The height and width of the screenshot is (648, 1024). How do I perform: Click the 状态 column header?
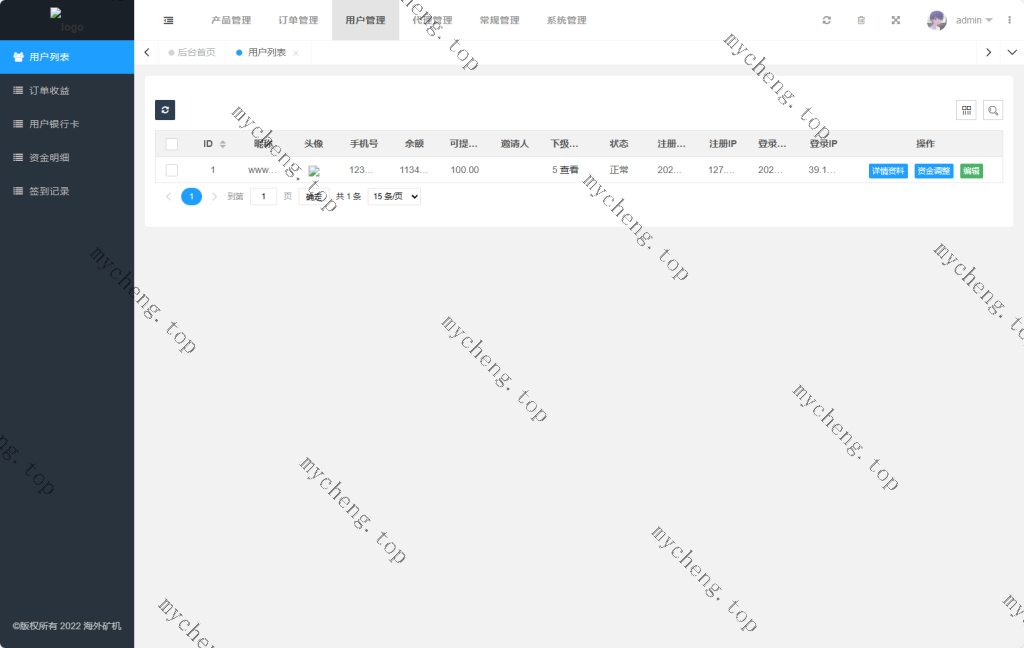(x=619, y=144)
